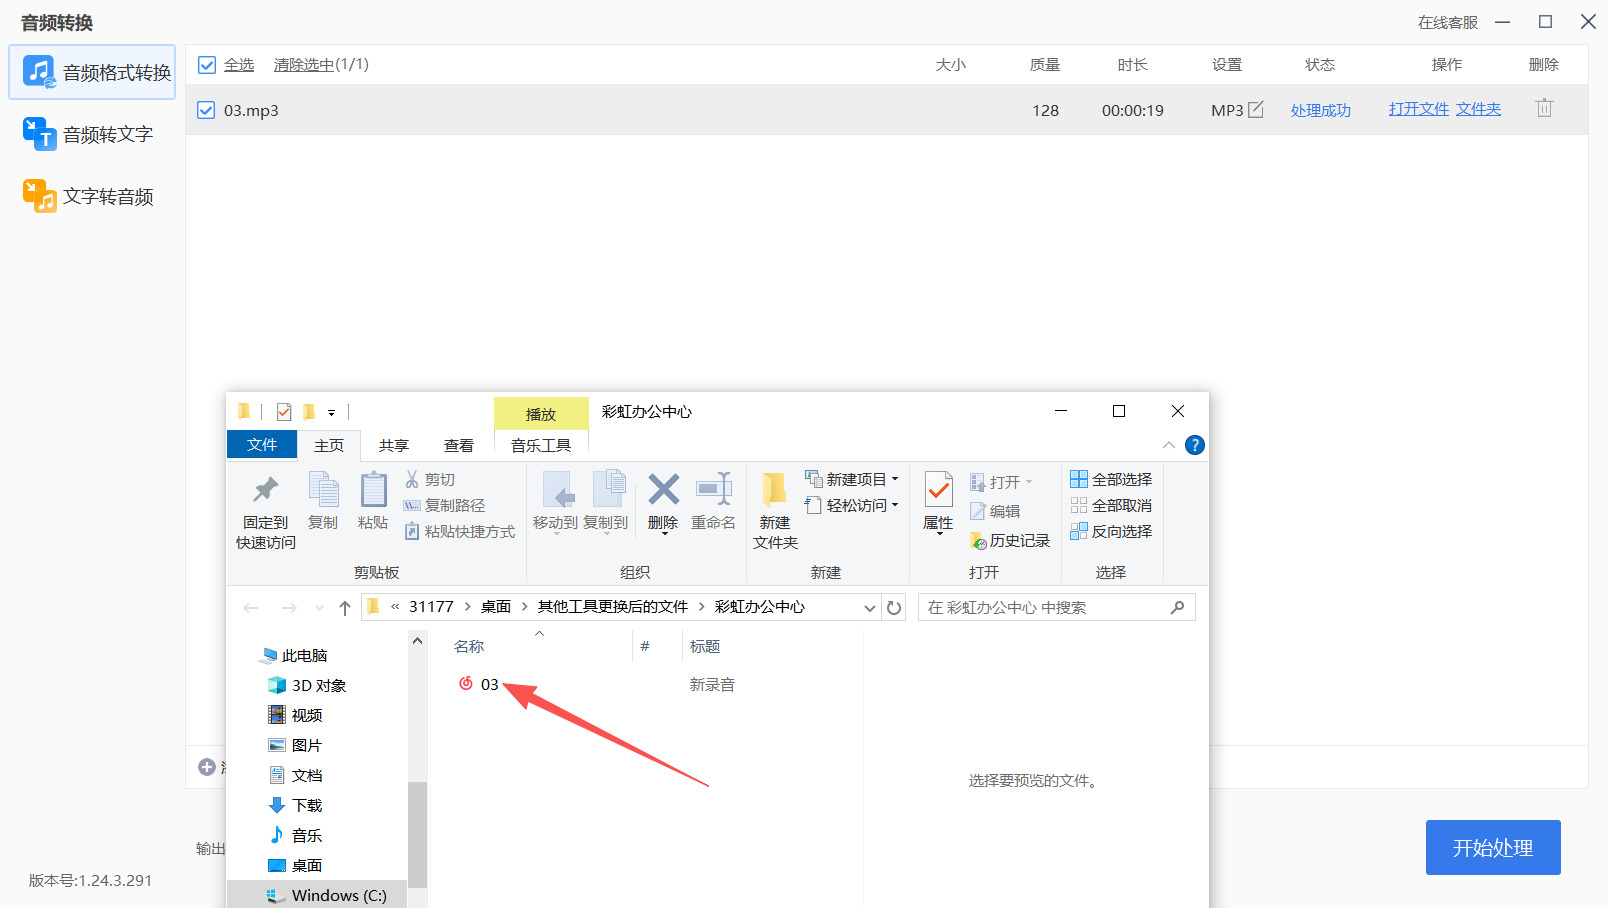Image resolution: width=1608 pixels, height=908 pixels.
Task: Click 反向选择 invert selection in Explorer ribbon
Action: (x=1111, y=532)
